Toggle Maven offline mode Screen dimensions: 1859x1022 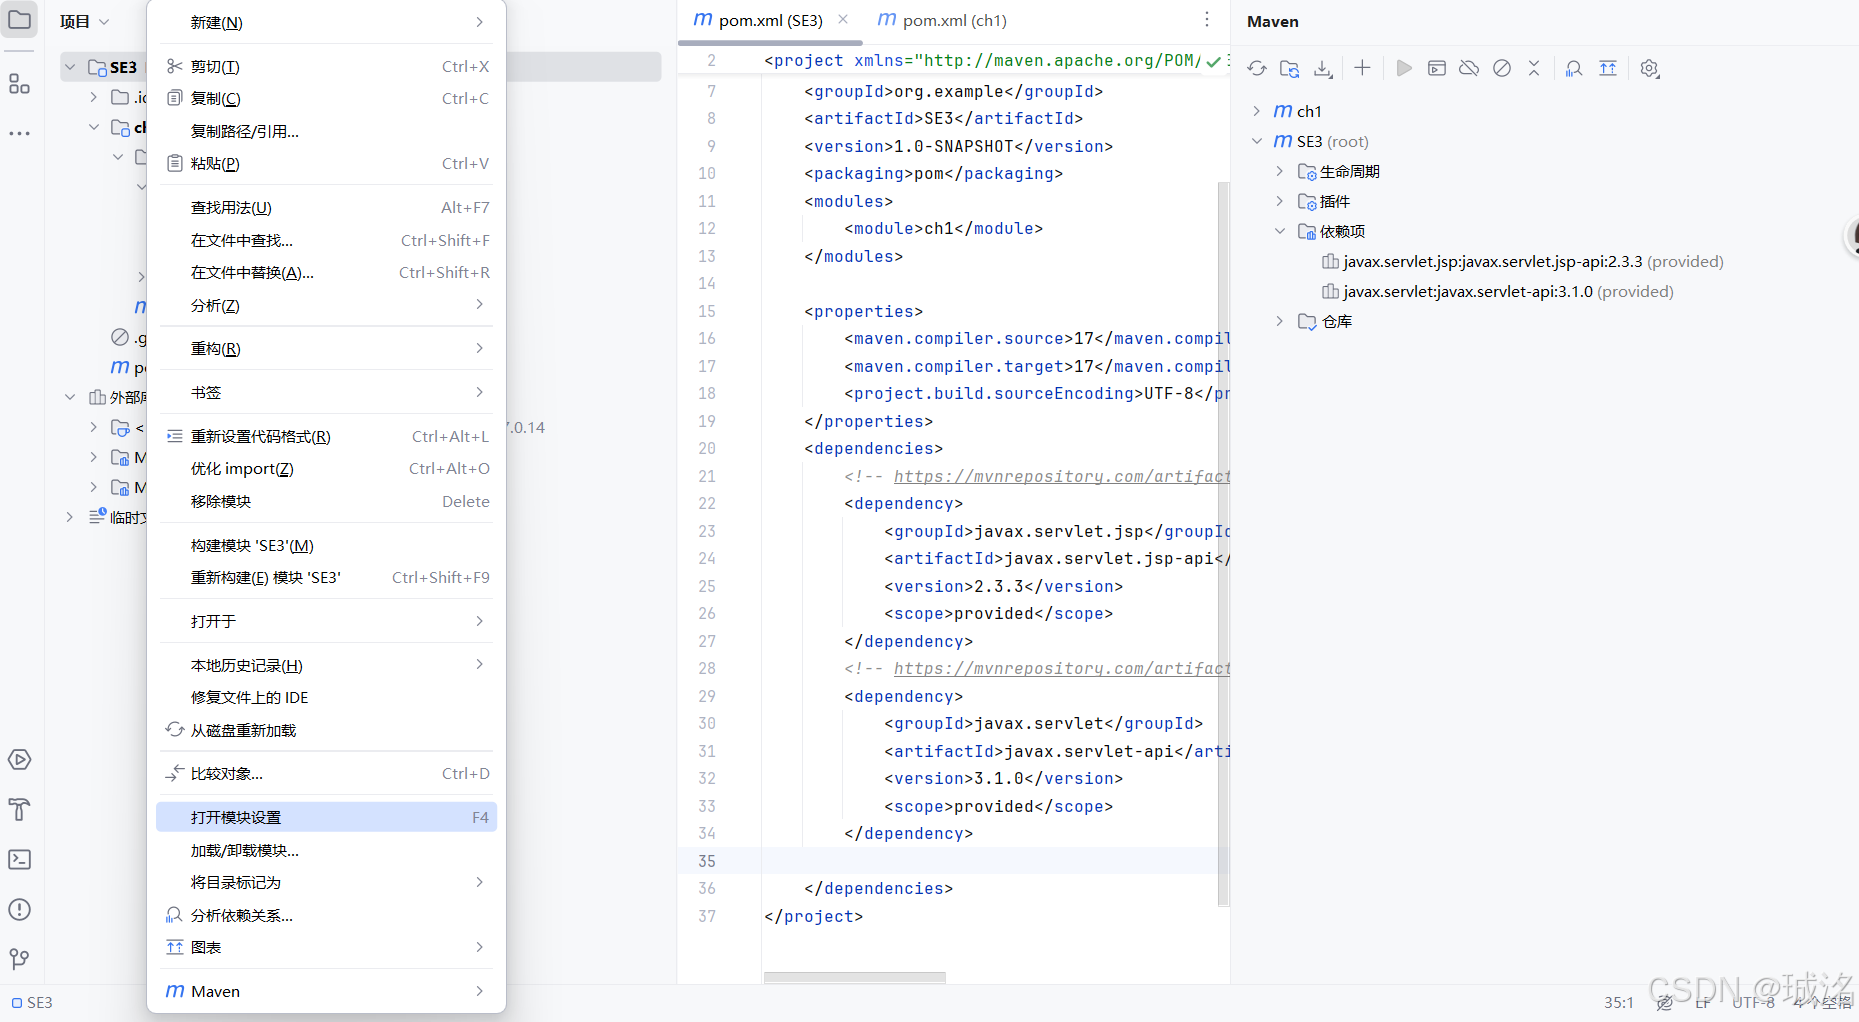1469,68
